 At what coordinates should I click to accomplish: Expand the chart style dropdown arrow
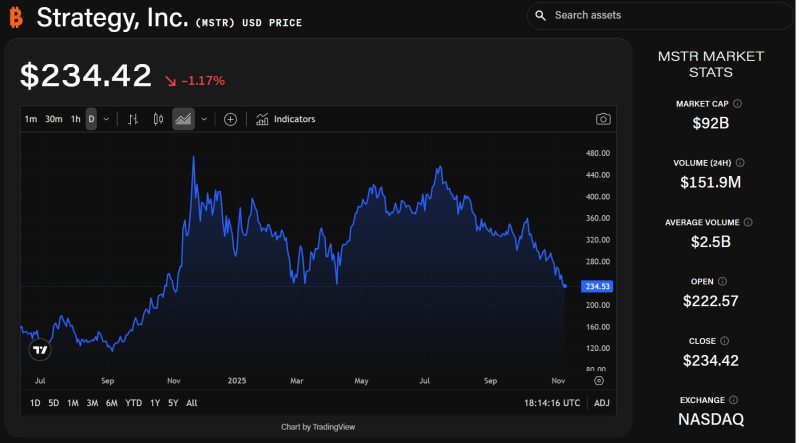pyautogui.click(x=204, y=119)
